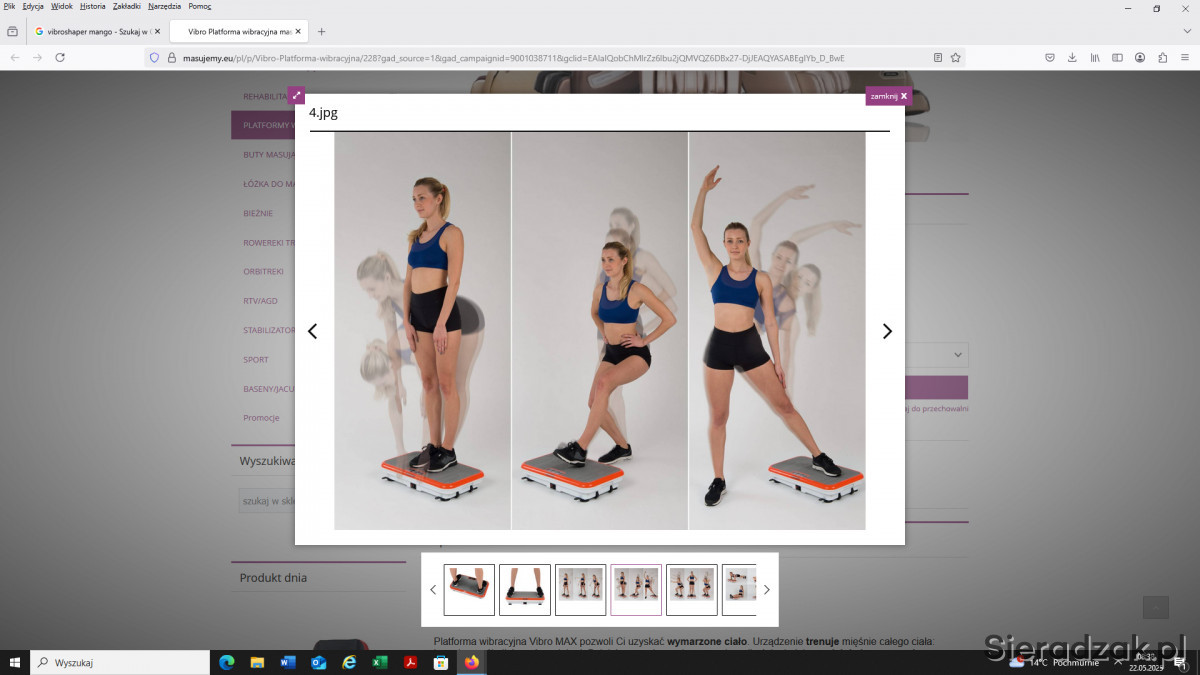Viewport: 1200px width, 675px height.
Task: Open the Firefox downloads panel
Action: 1072,58
